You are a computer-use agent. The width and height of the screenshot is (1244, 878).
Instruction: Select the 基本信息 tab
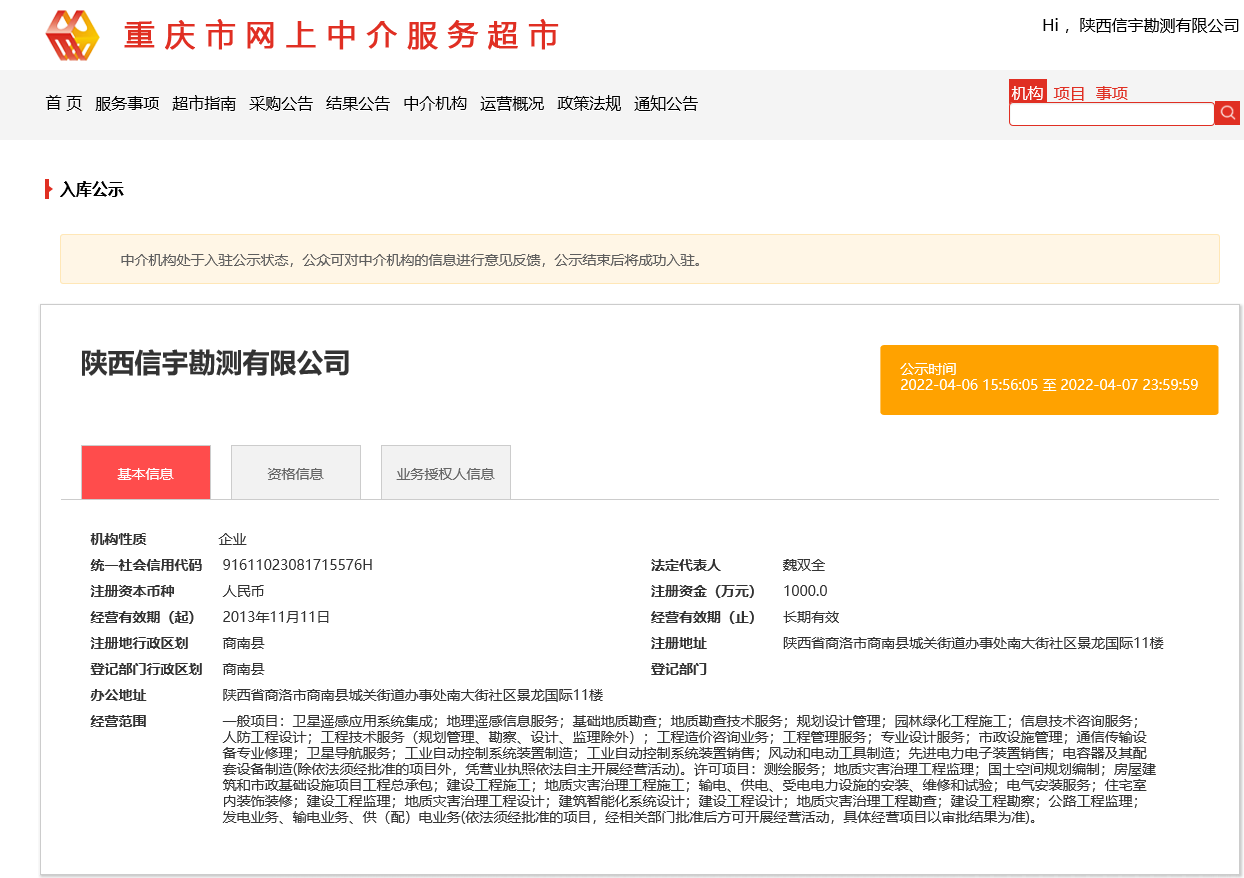click(x=146, y=471)
